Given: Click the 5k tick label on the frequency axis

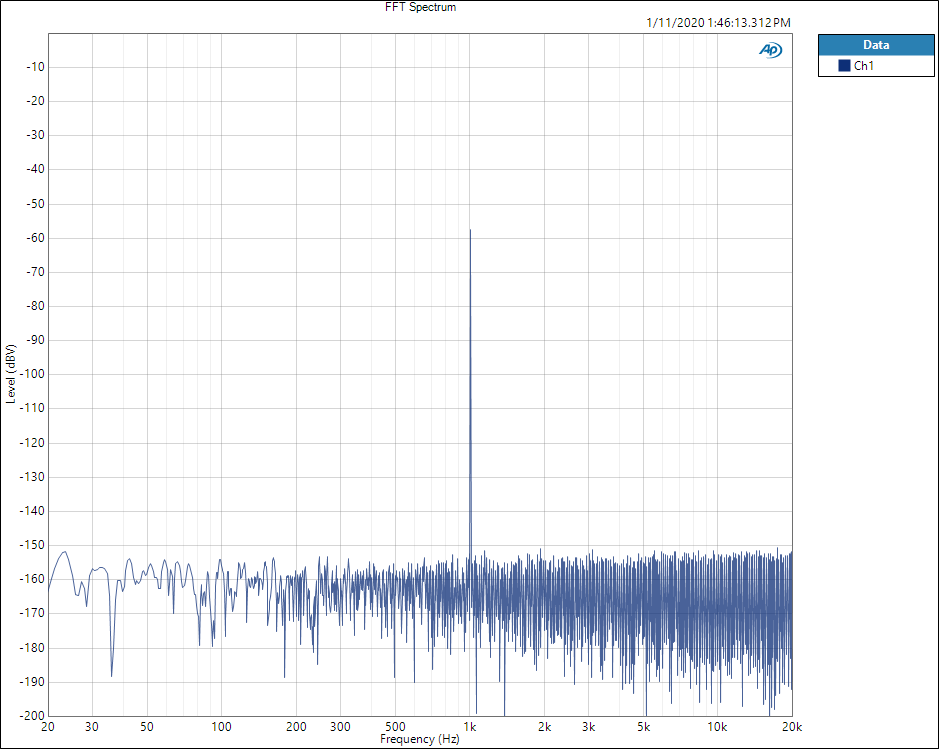Looking at the screenshot, I should (644, 727).
